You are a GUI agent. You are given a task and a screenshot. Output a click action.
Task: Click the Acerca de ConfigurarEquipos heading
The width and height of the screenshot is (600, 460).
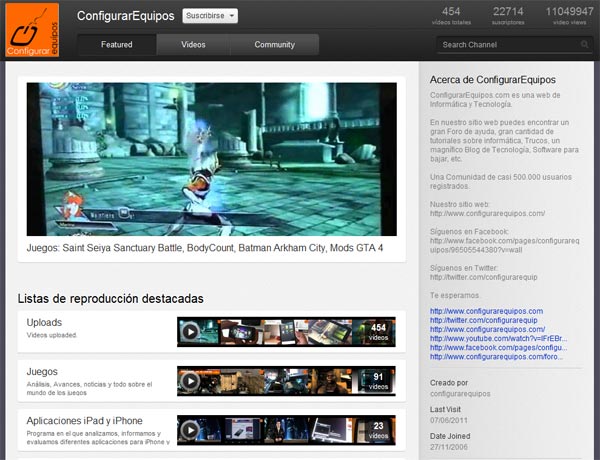(492, 80)
